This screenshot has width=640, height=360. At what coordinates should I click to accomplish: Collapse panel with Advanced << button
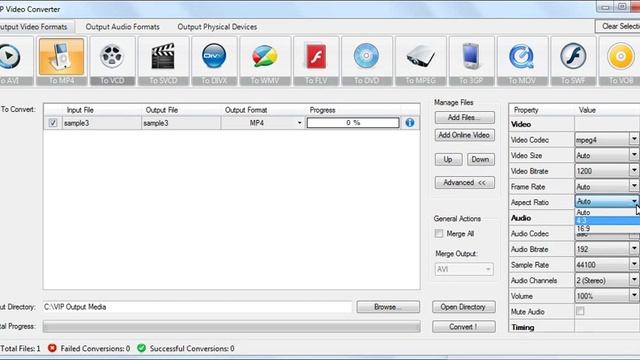(x=464, y=182)
